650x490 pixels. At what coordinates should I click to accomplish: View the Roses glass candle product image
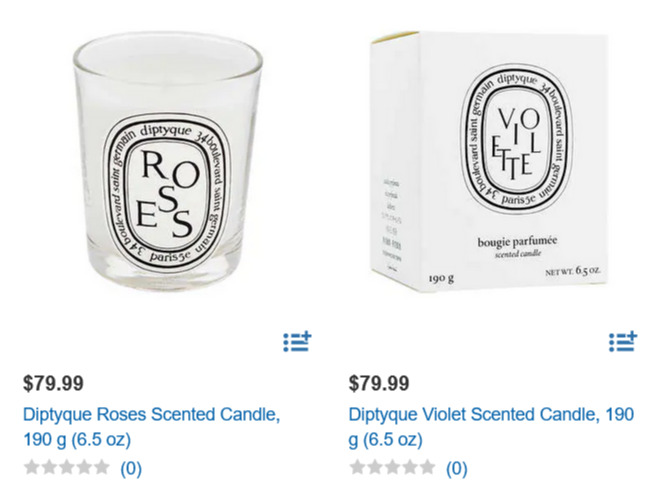(167, 161)
